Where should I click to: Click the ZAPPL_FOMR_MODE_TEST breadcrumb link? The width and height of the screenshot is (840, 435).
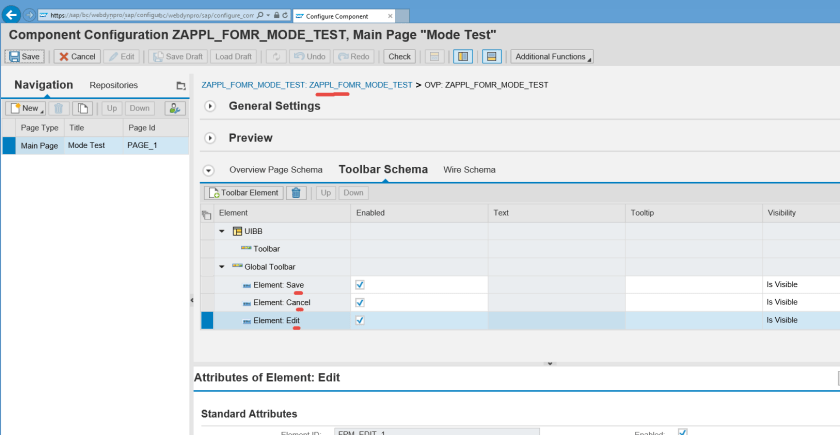pos(307,85)
